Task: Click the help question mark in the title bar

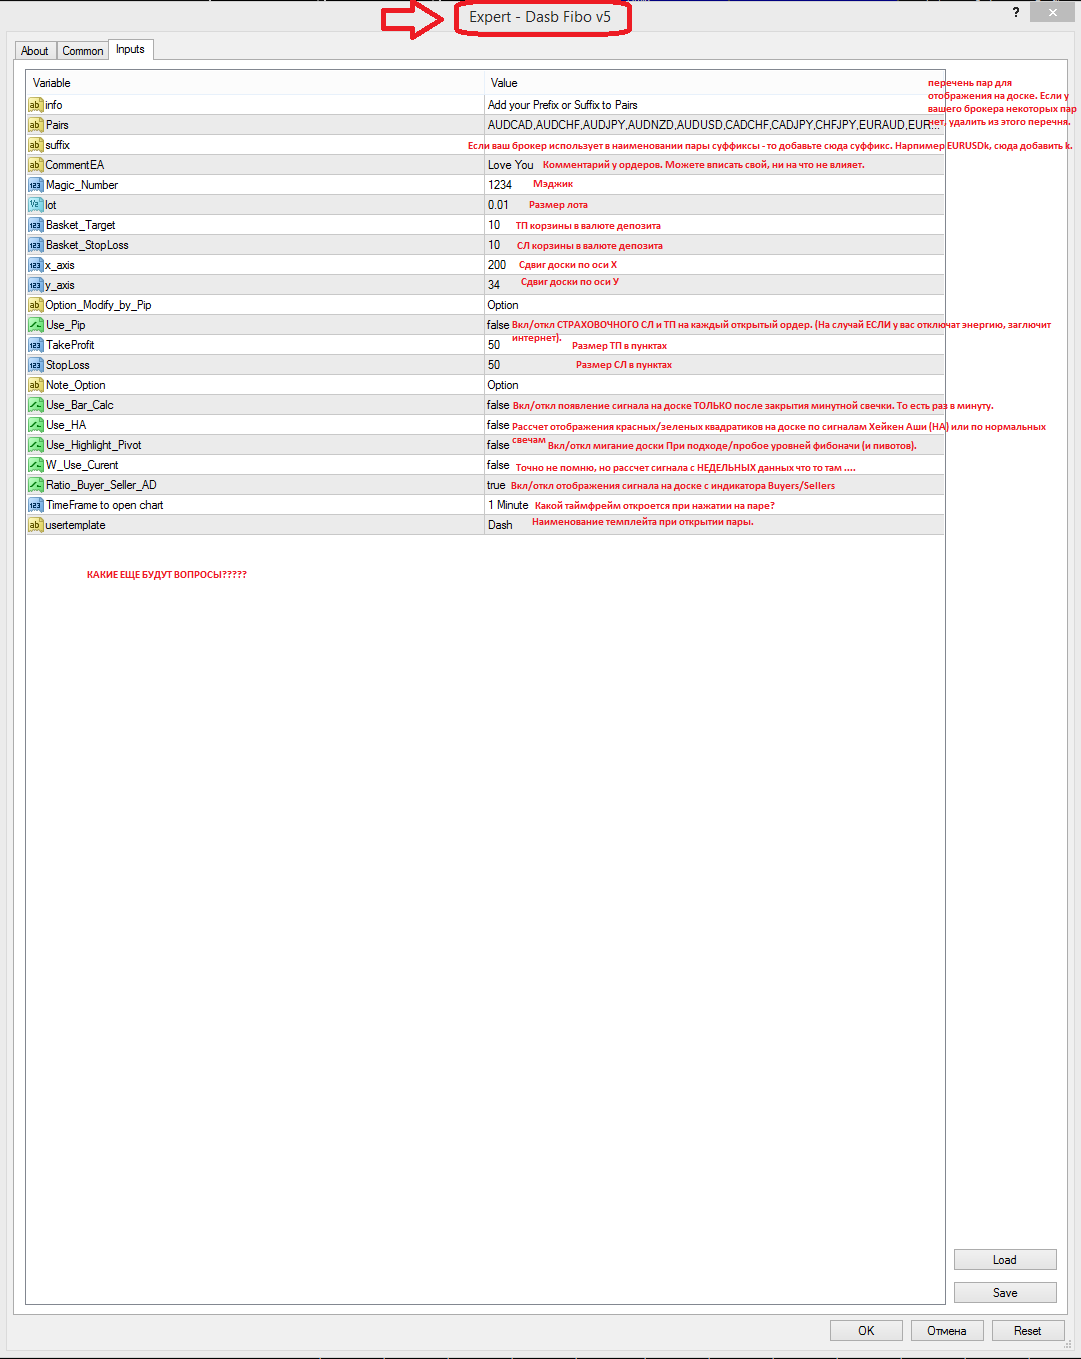Action: coord(1016,12)
